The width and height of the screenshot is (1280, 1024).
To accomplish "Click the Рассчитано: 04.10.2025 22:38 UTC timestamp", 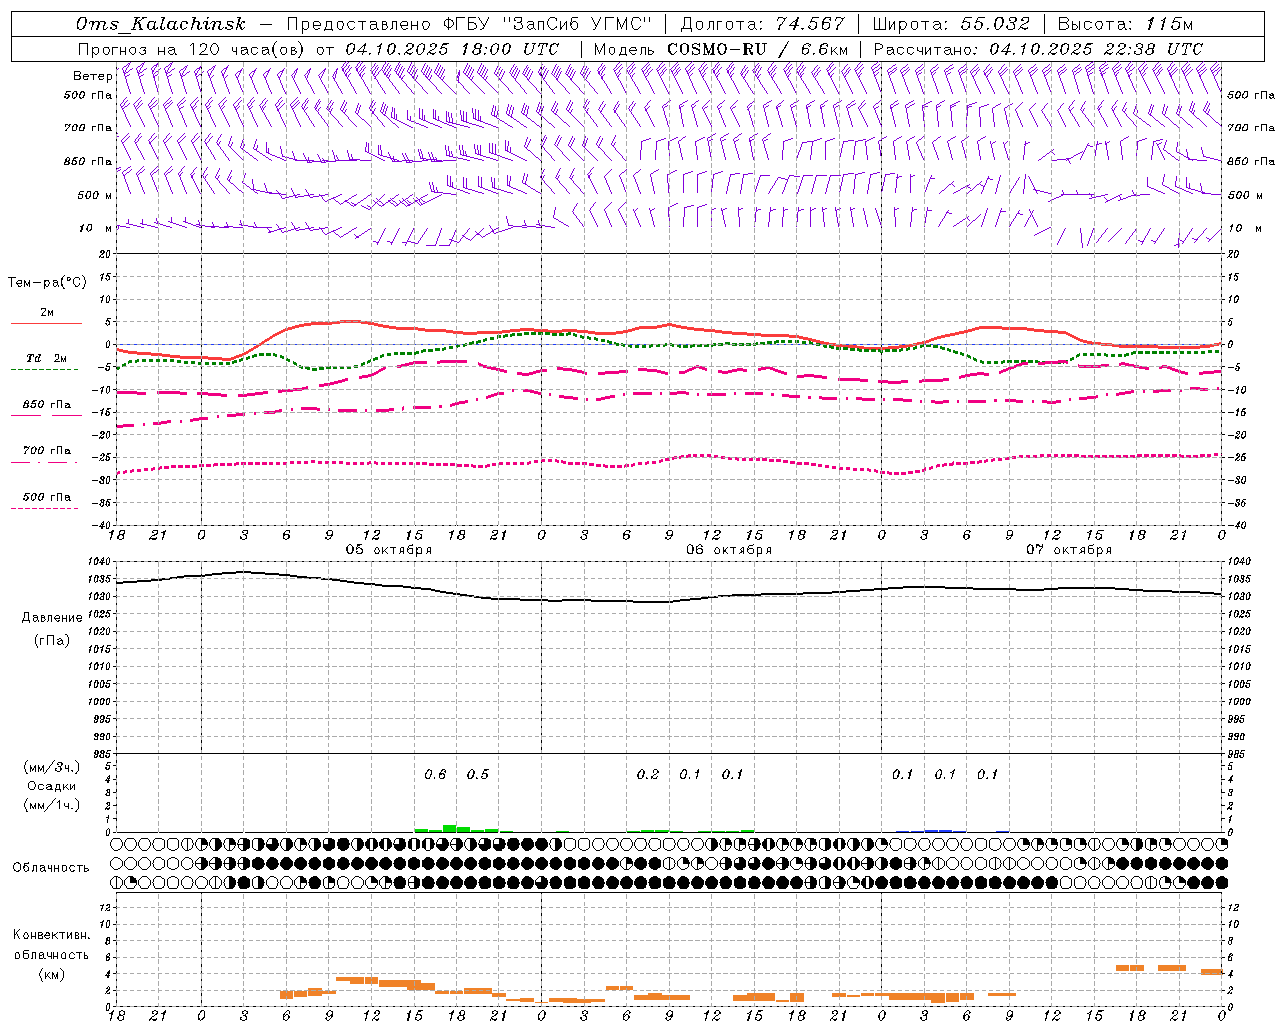I will tap(1038, 49).
